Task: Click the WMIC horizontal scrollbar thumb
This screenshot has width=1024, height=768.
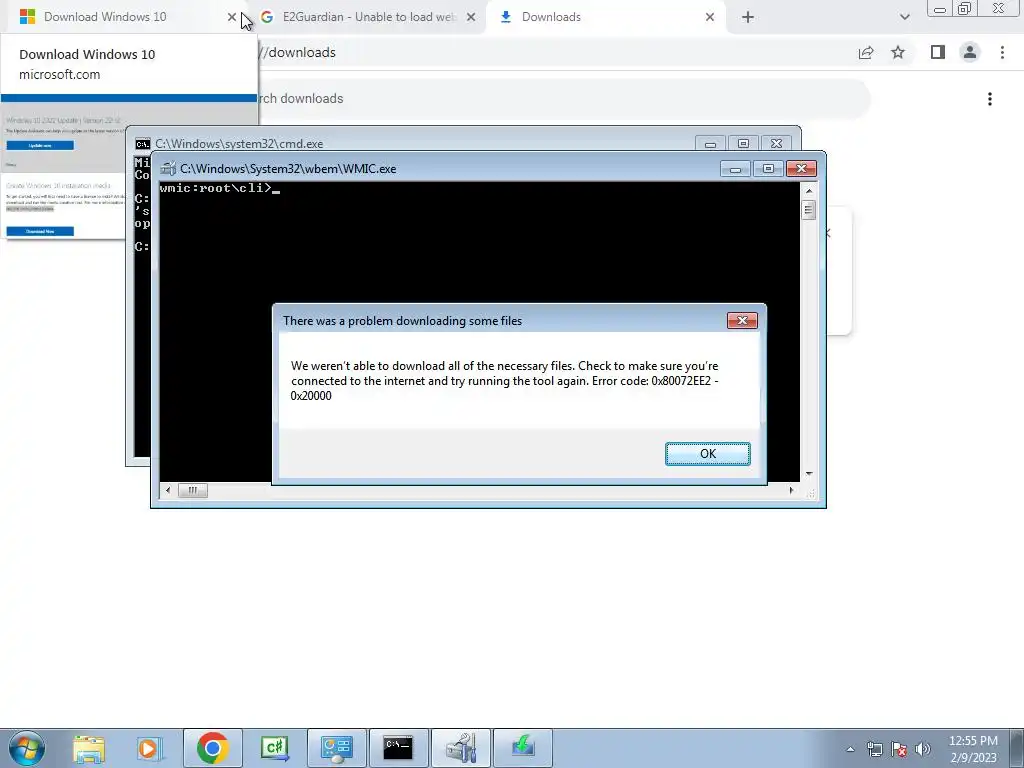Action: coord(193,490)
